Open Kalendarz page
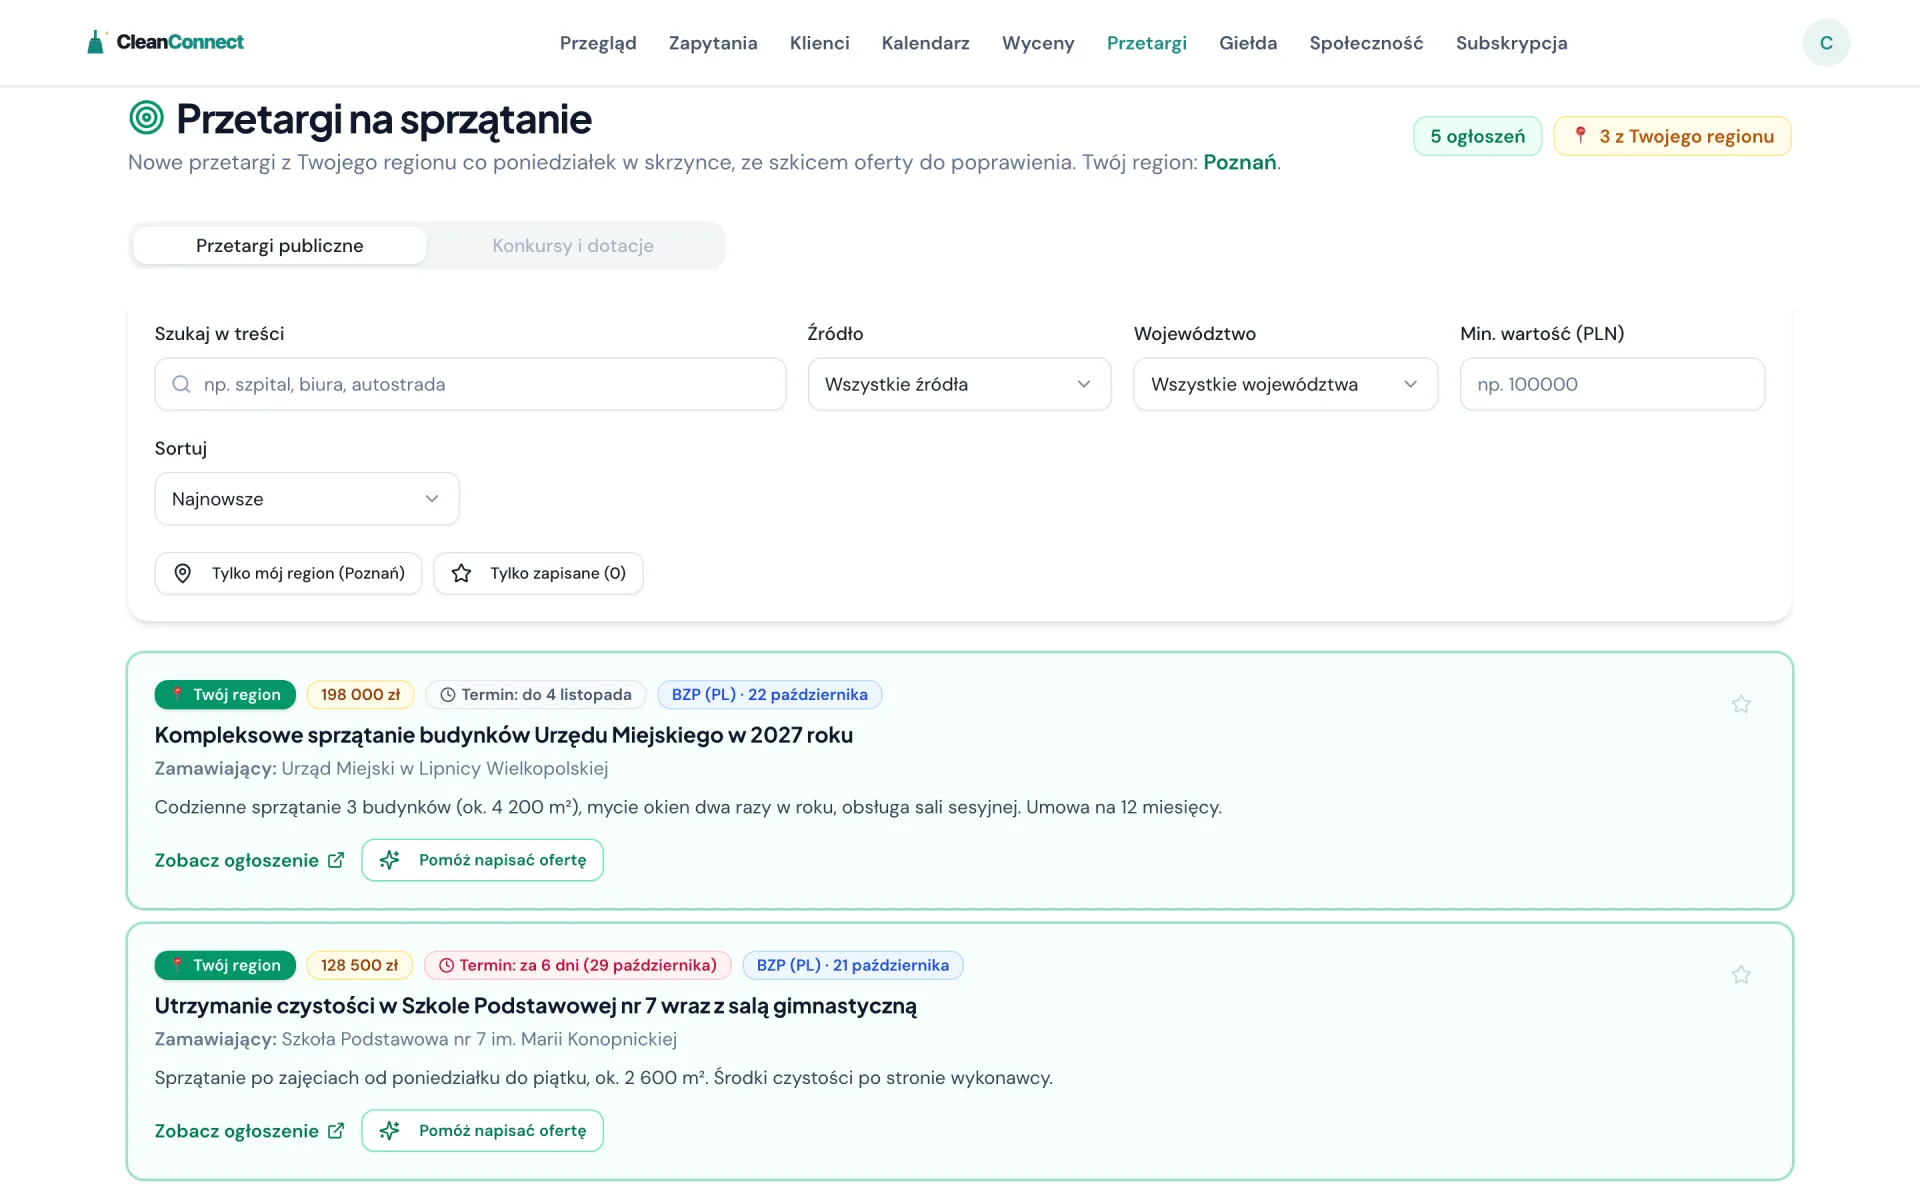This screenshot has width=1920, height=1200. [925, 43]
